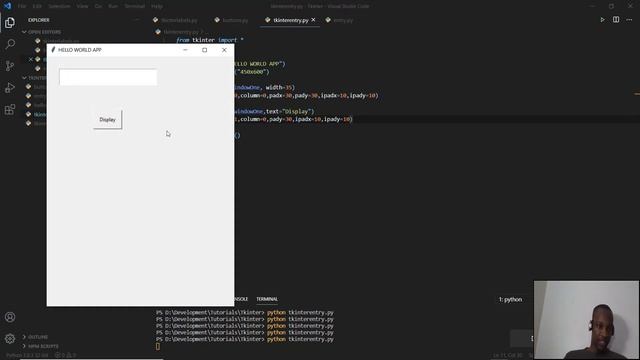Screen dimensions: 640x360
Task: Open the View menu
Action: (x=82, y=6)
